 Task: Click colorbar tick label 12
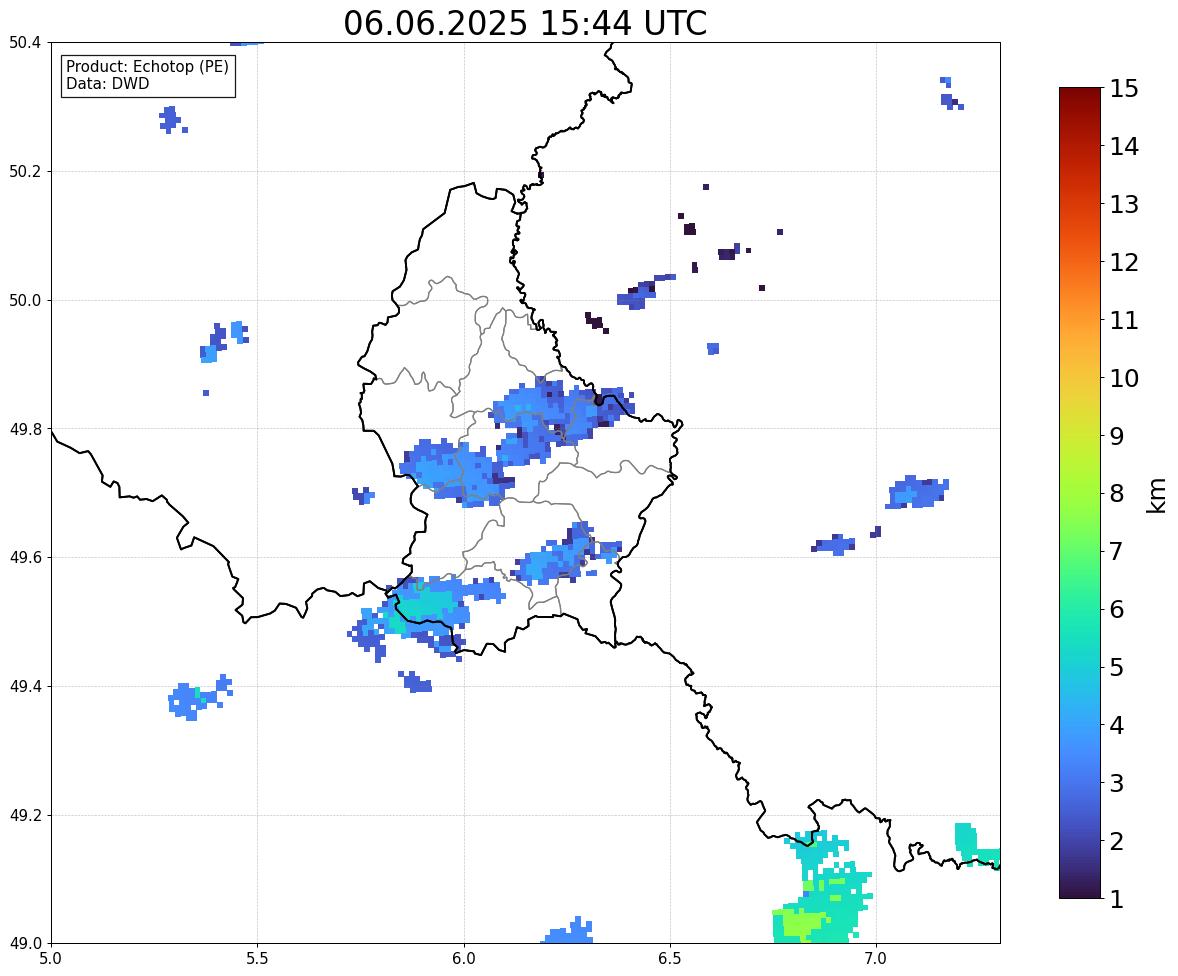1124,262
